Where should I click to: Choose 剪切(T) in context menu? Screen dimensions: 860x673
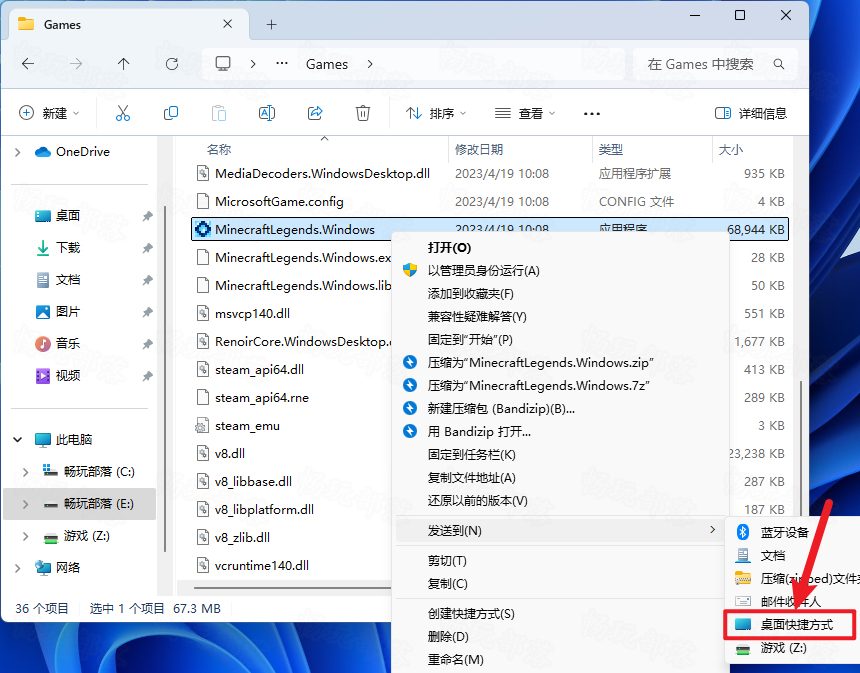[561, 561]
